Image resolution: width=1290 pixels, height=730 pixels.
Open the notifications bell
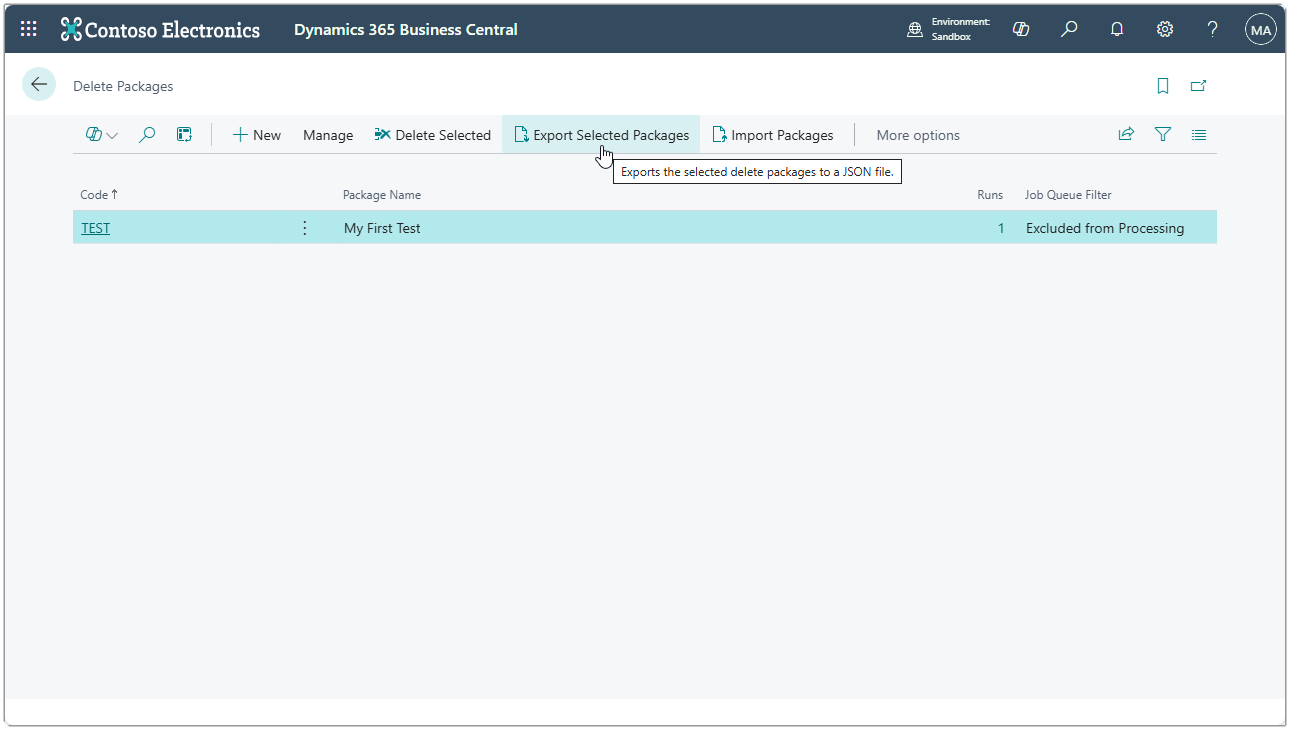coord(1117,29)
